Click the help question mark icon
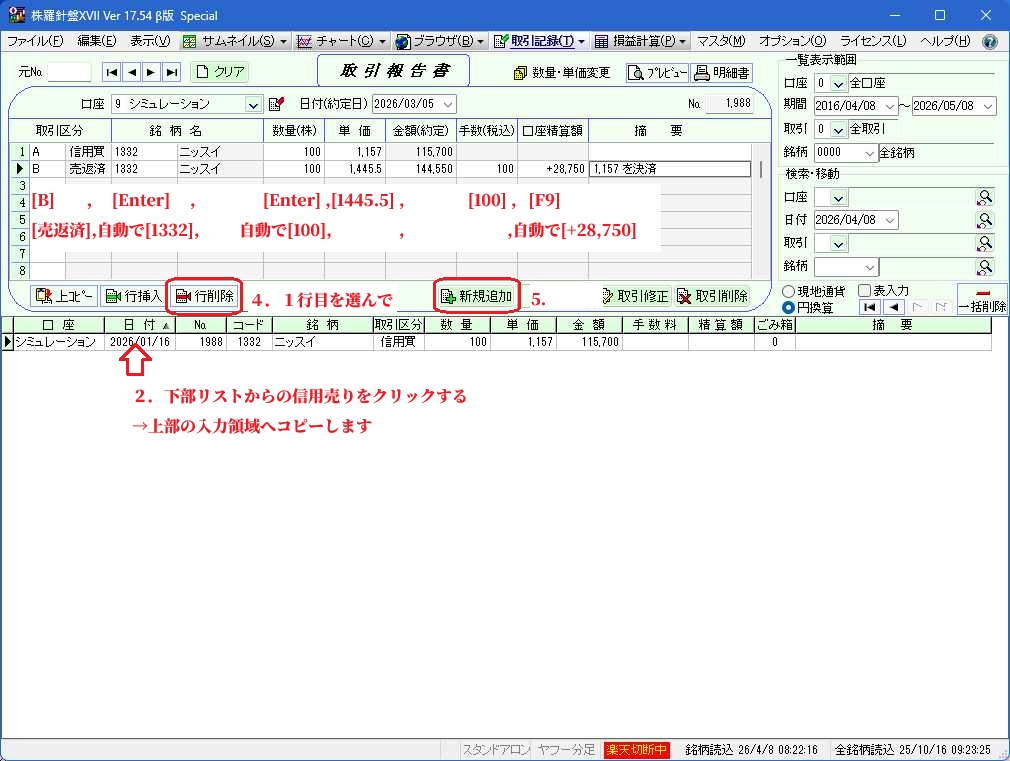This screenshot has width=1010, height=761. [x=990, y=42]
